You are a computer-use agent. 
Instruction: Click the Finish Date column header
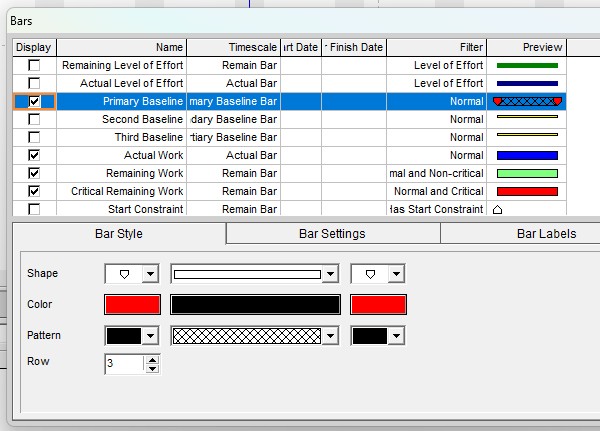click(354, 47)
